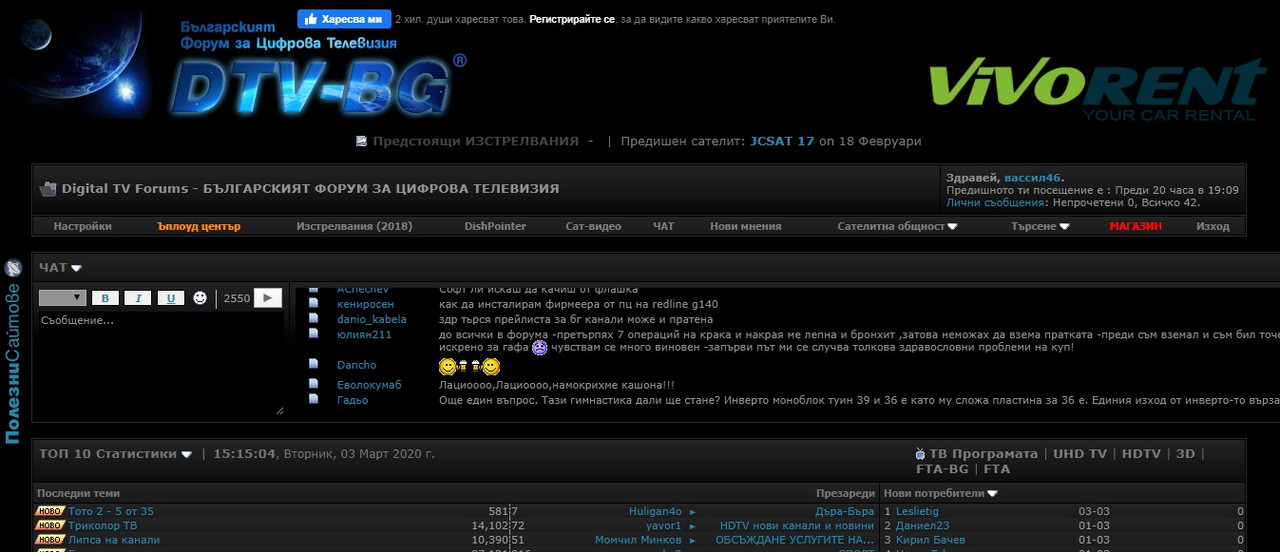The height and width of the screenshot is (552, 1280).
Task: Click the resize grip of the chat textarea
Action: coord(279,410)
